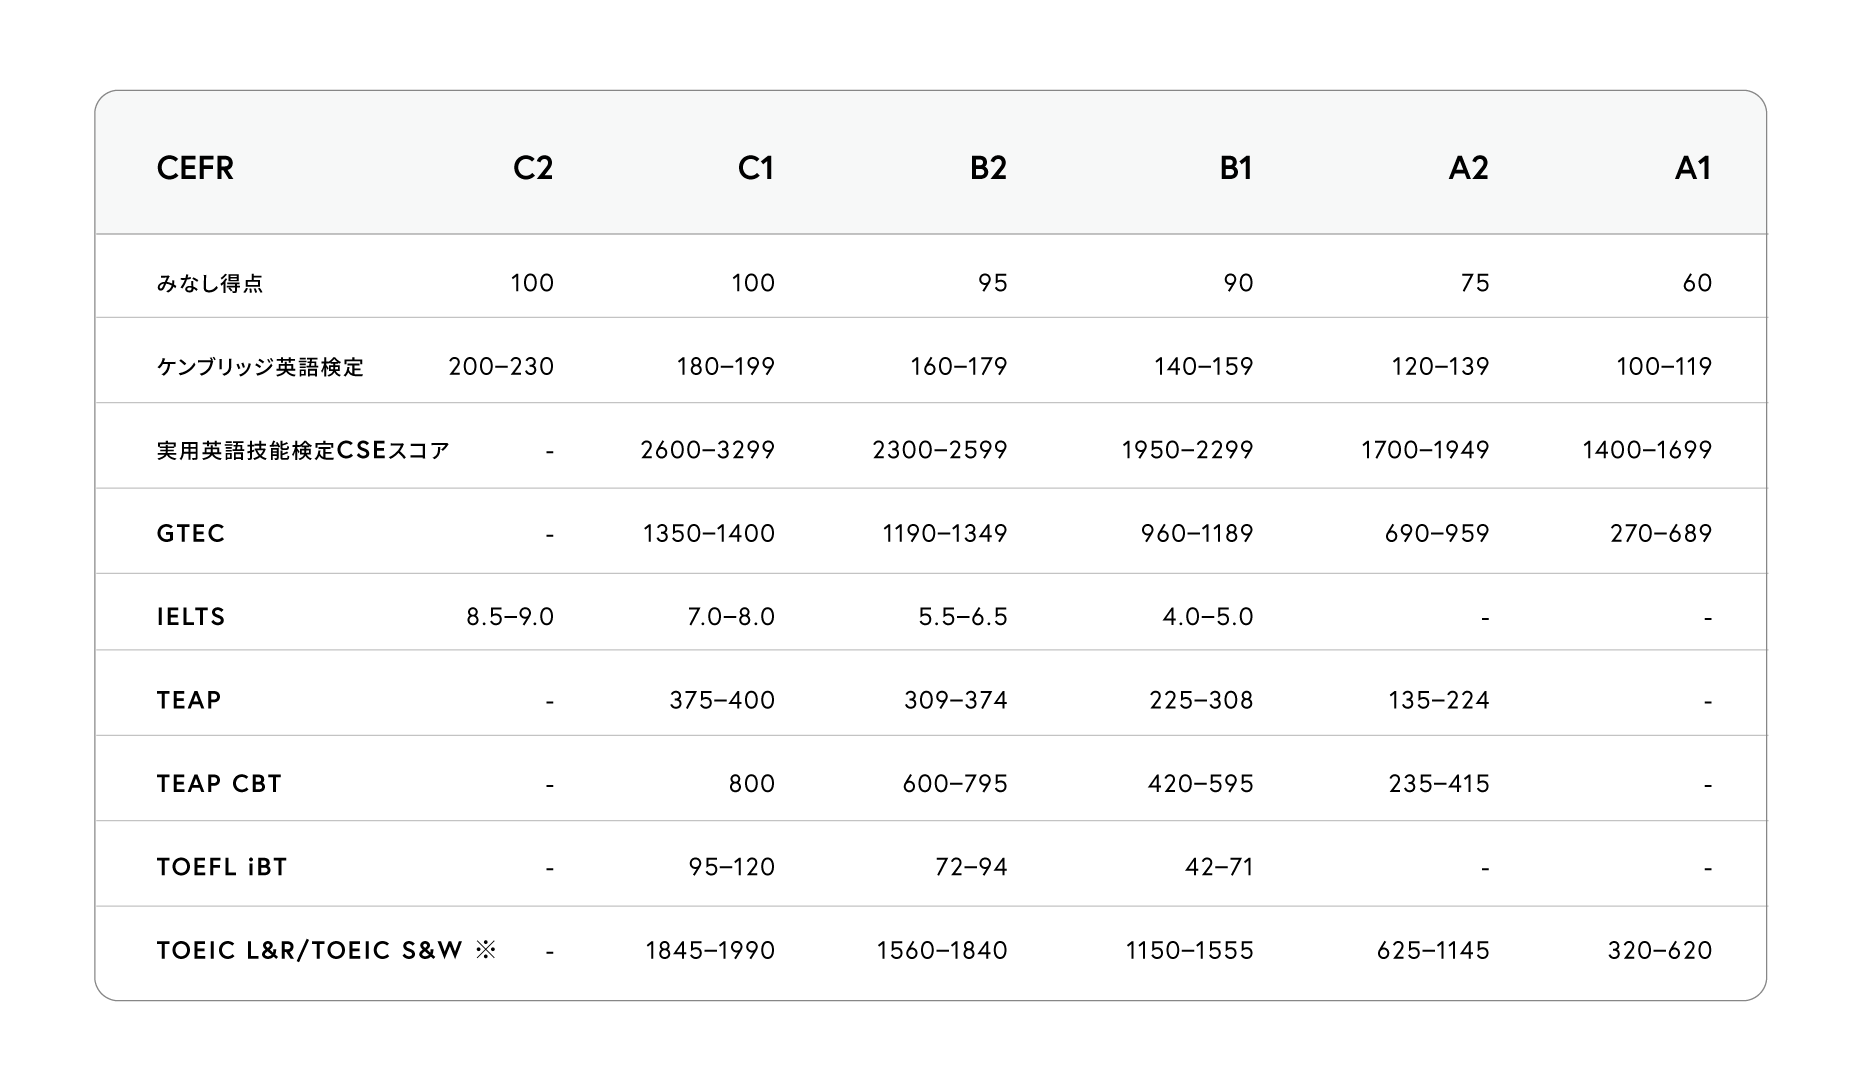The width and height of the screenshot is (1864, 1091).
Task: Select the 800 TEAP CBT score cell
Action: point(752,784)
